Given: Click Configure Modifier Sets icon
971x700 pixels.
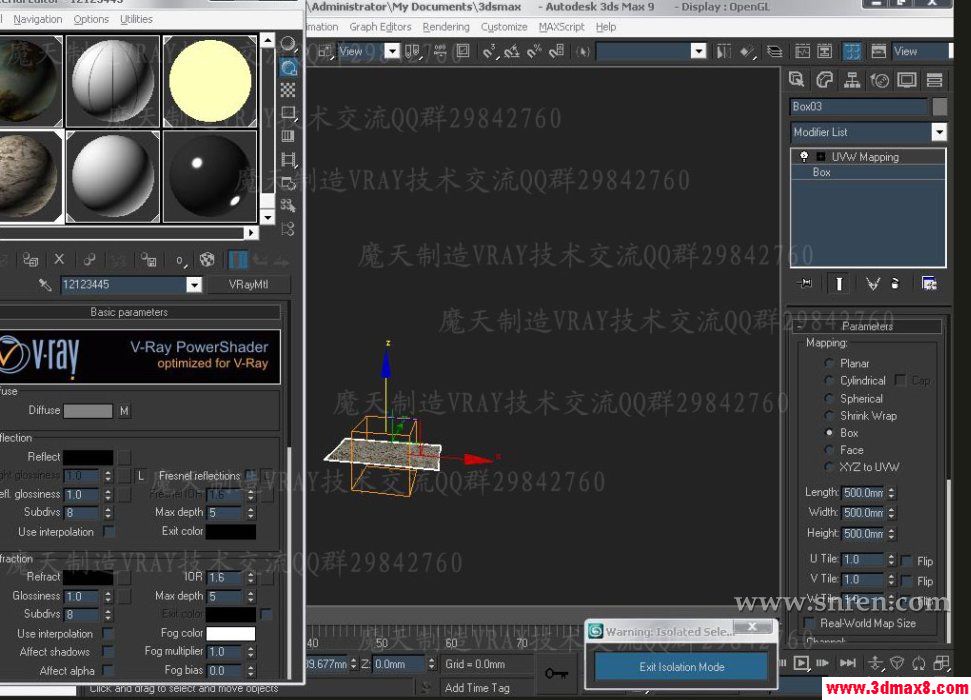Looking at the screenshot, I should coord(929,283).
